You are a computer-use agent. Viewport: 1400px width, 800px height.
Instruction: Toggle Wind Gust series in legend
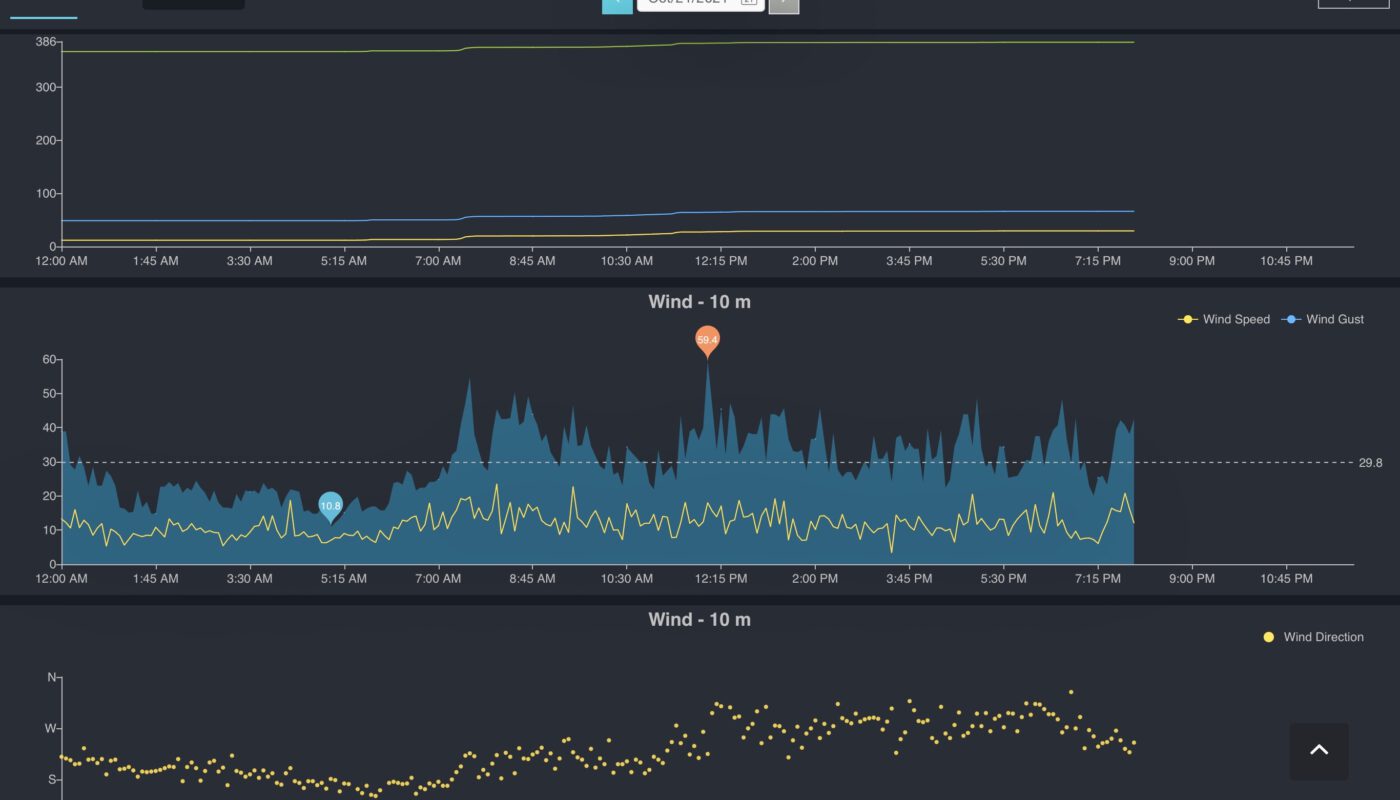tap(1322, 319)
